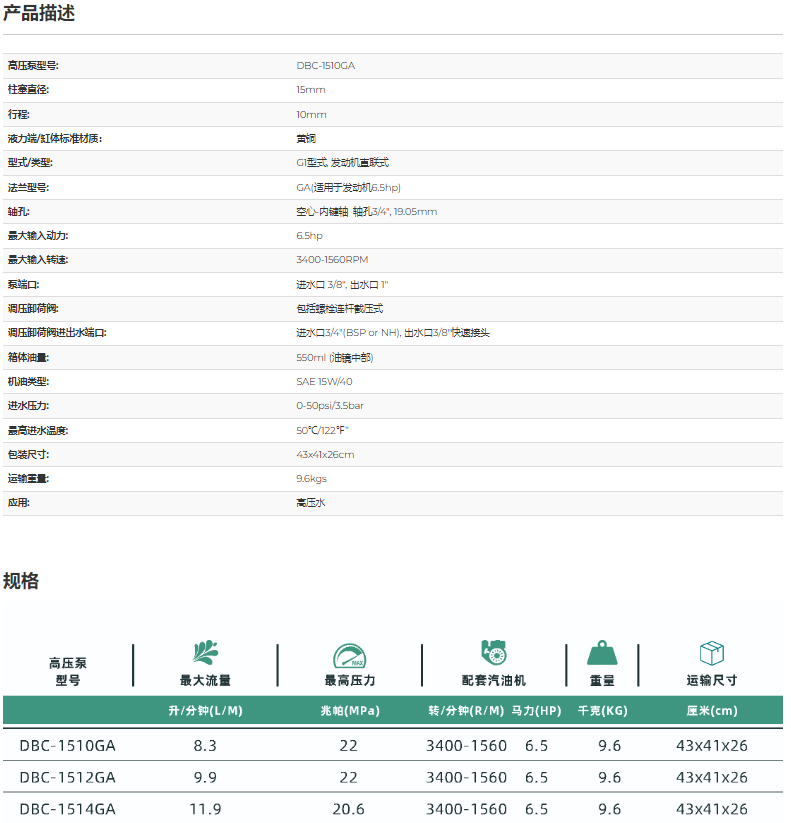This screenshot has height=823, width=791.
Task: Click the 马力(HP) column header
Action: [536, 711]
